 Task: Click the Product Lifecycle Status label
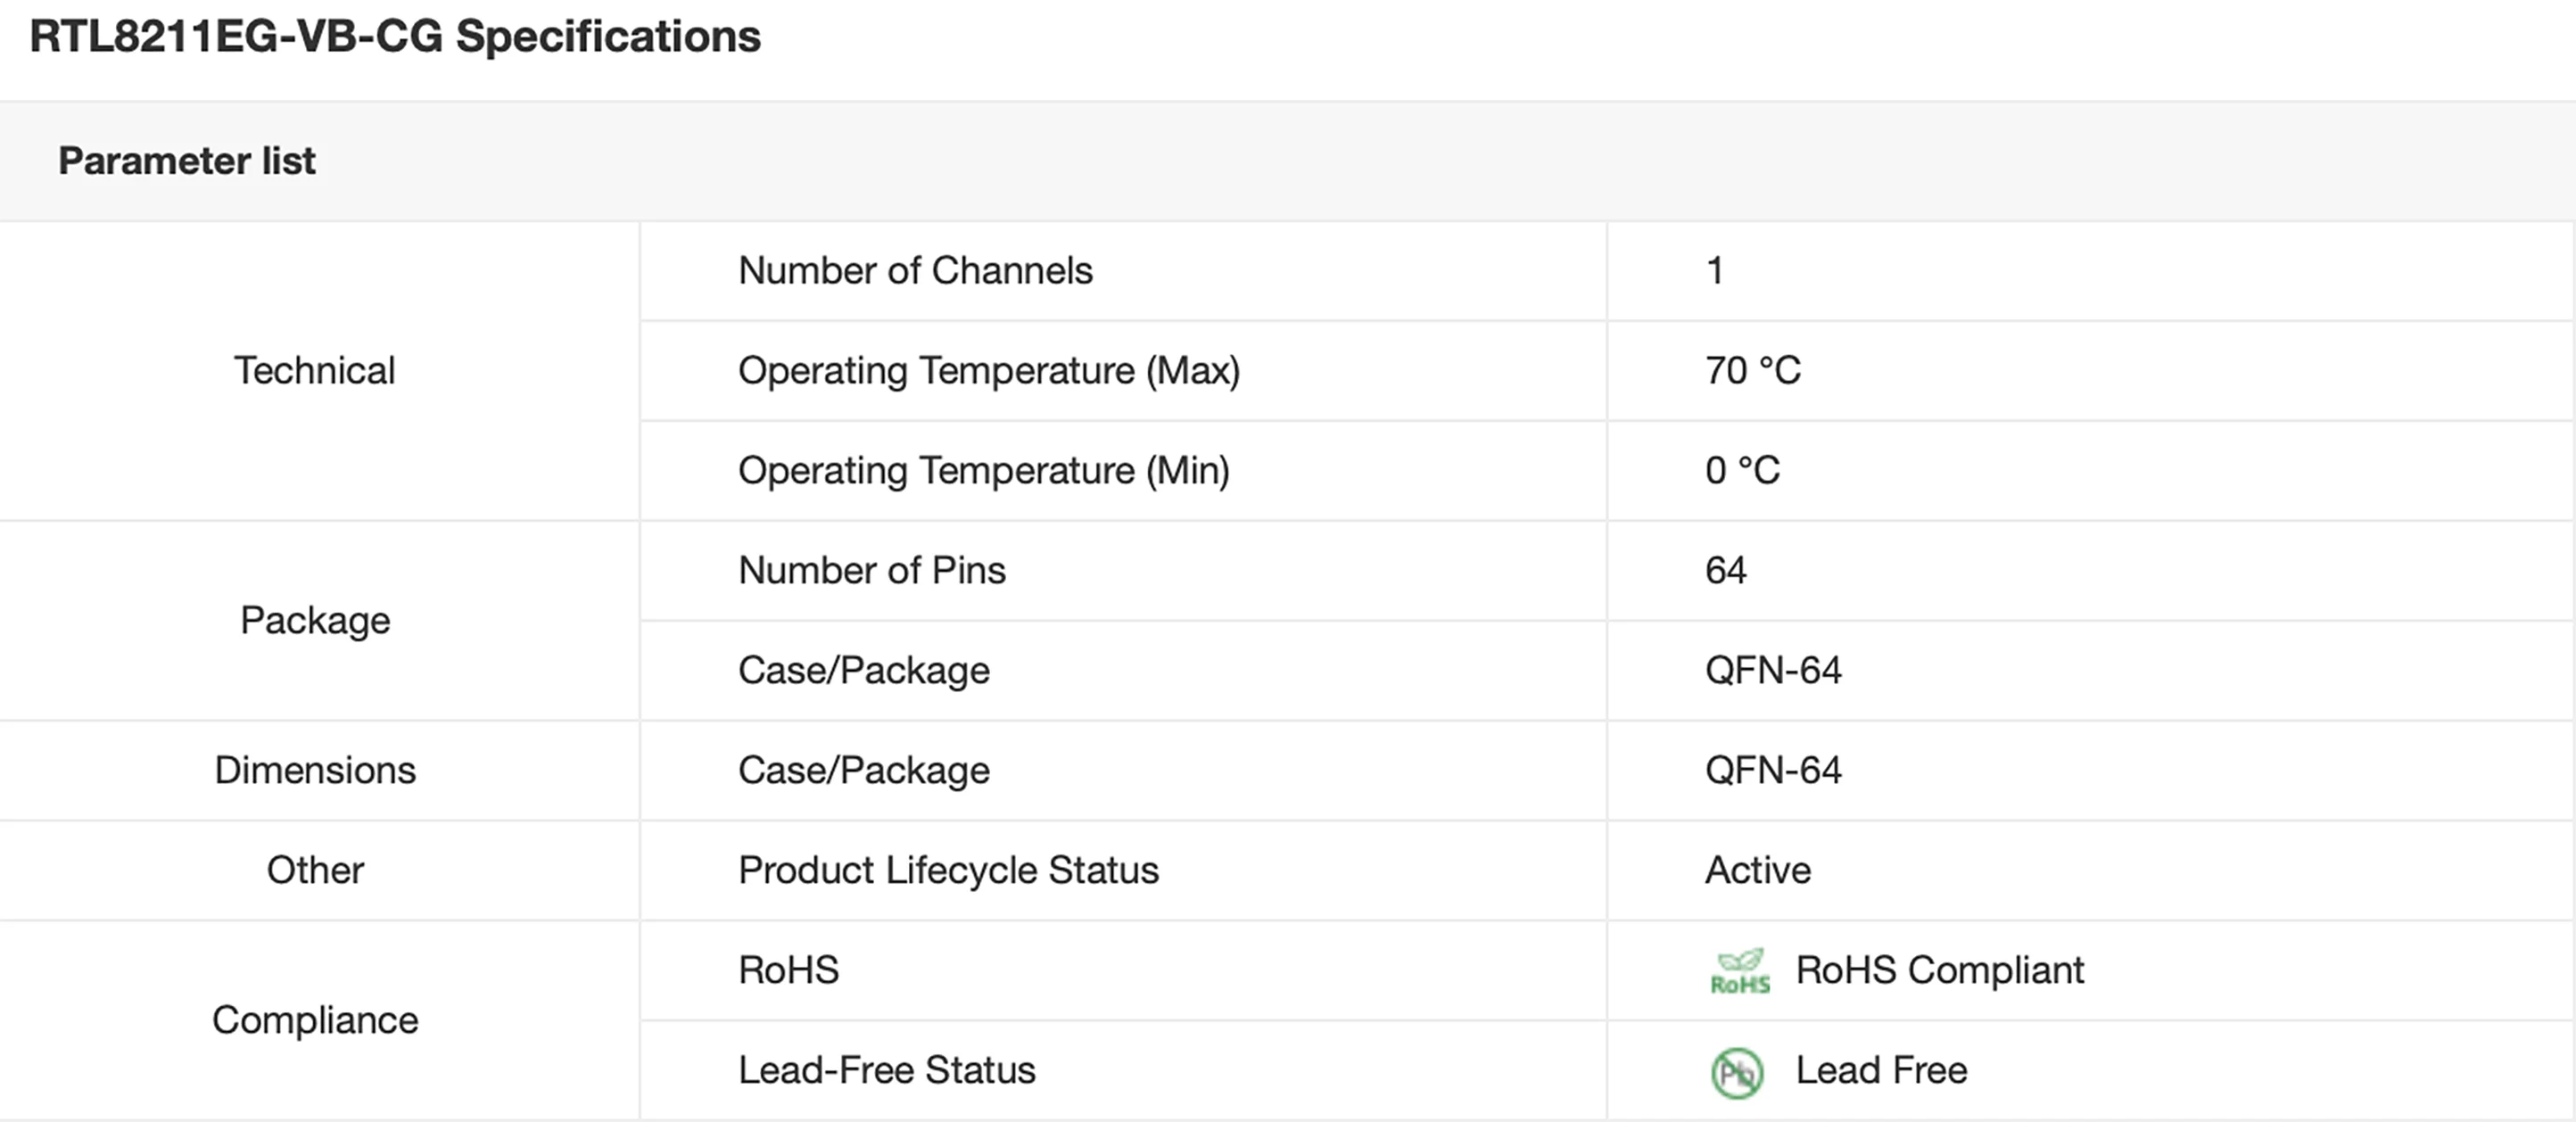tap(948, 871)
